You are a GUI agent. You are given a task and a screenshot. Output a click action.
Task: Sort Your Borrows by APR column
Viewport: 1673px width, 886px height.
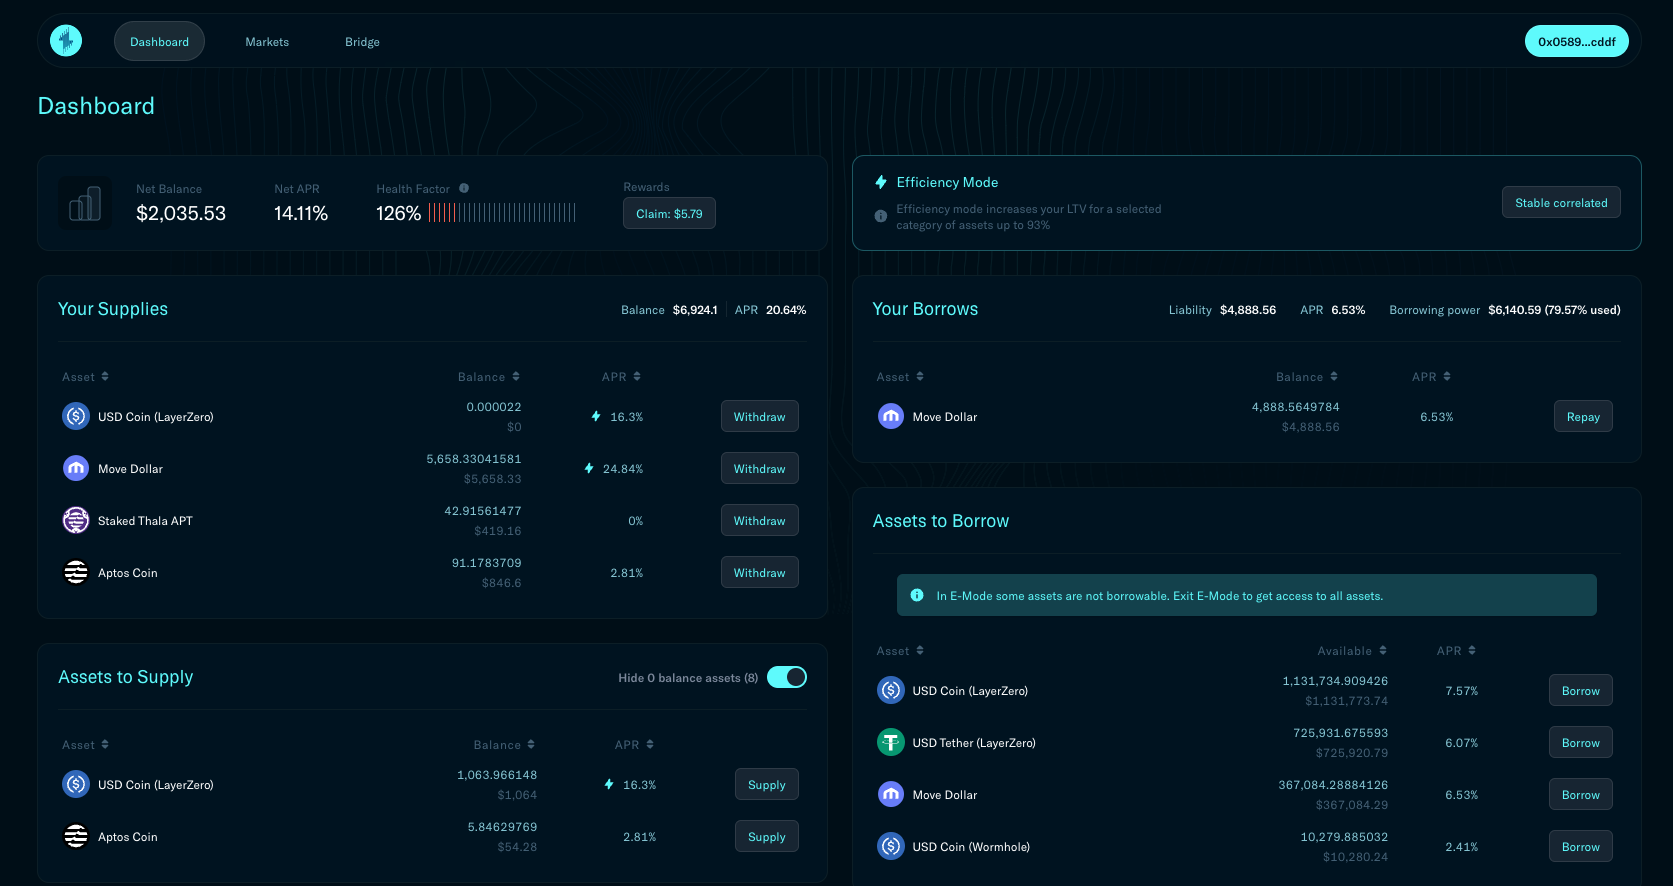click(x=1431, y=377)
